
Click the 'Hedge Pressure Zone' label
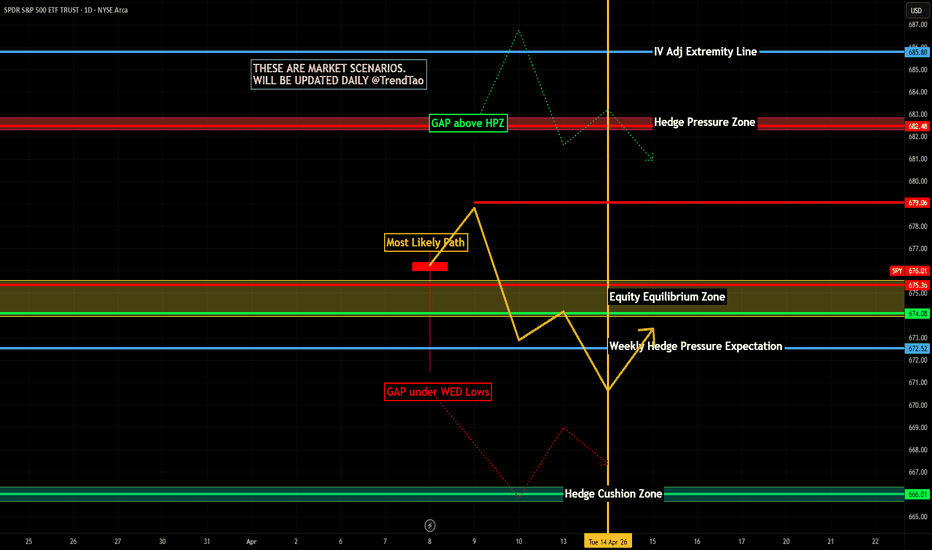pyautogui.click(x=704, y=122)
